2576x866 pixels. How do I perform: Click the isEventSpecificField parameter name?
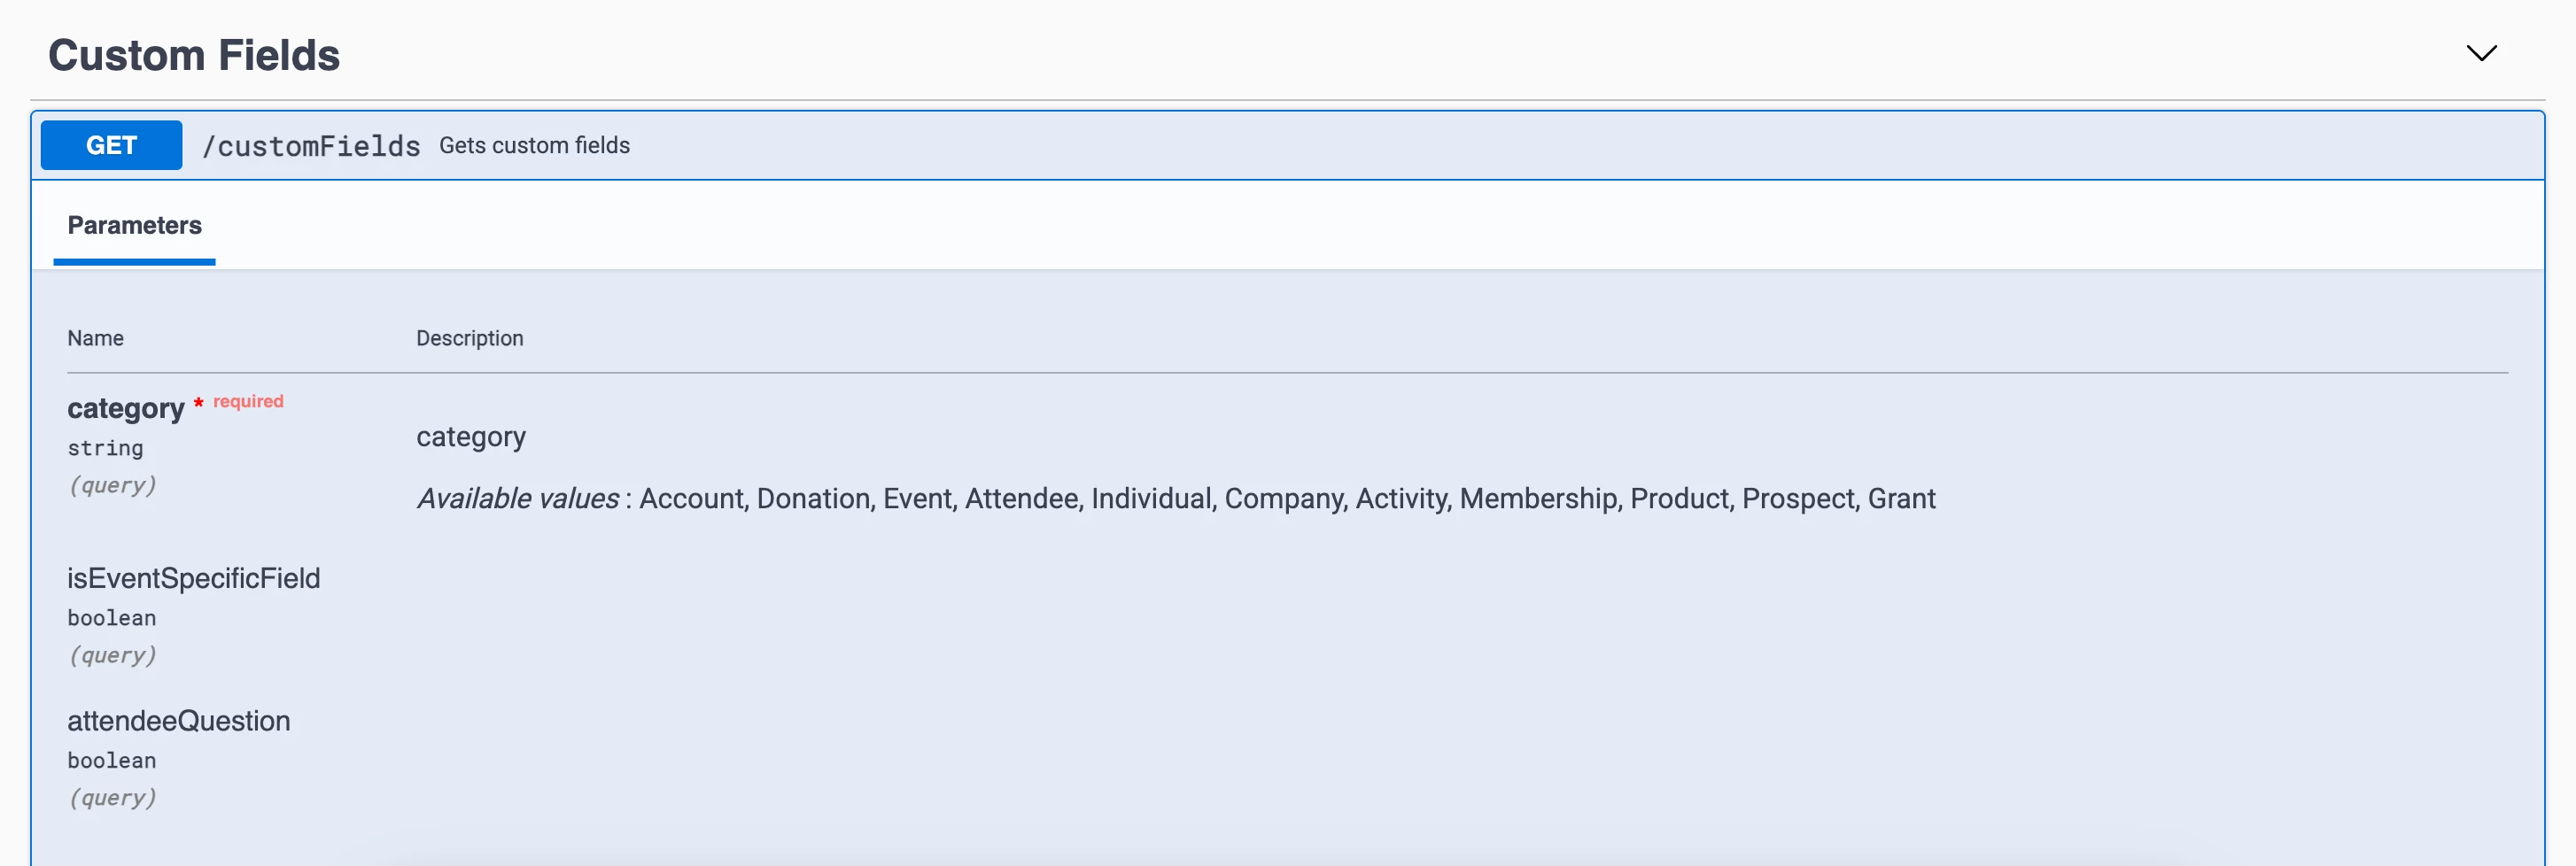(x=194, y=578)
